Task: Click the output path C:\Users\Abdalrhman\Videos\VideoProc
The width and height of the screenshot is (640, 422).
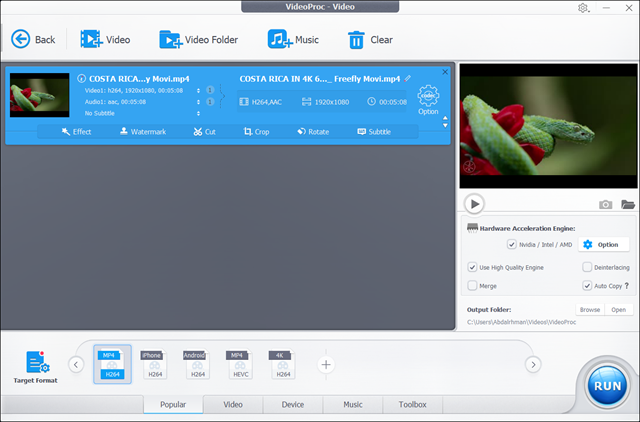Action: pyautogui.click(x=521, y=322)
